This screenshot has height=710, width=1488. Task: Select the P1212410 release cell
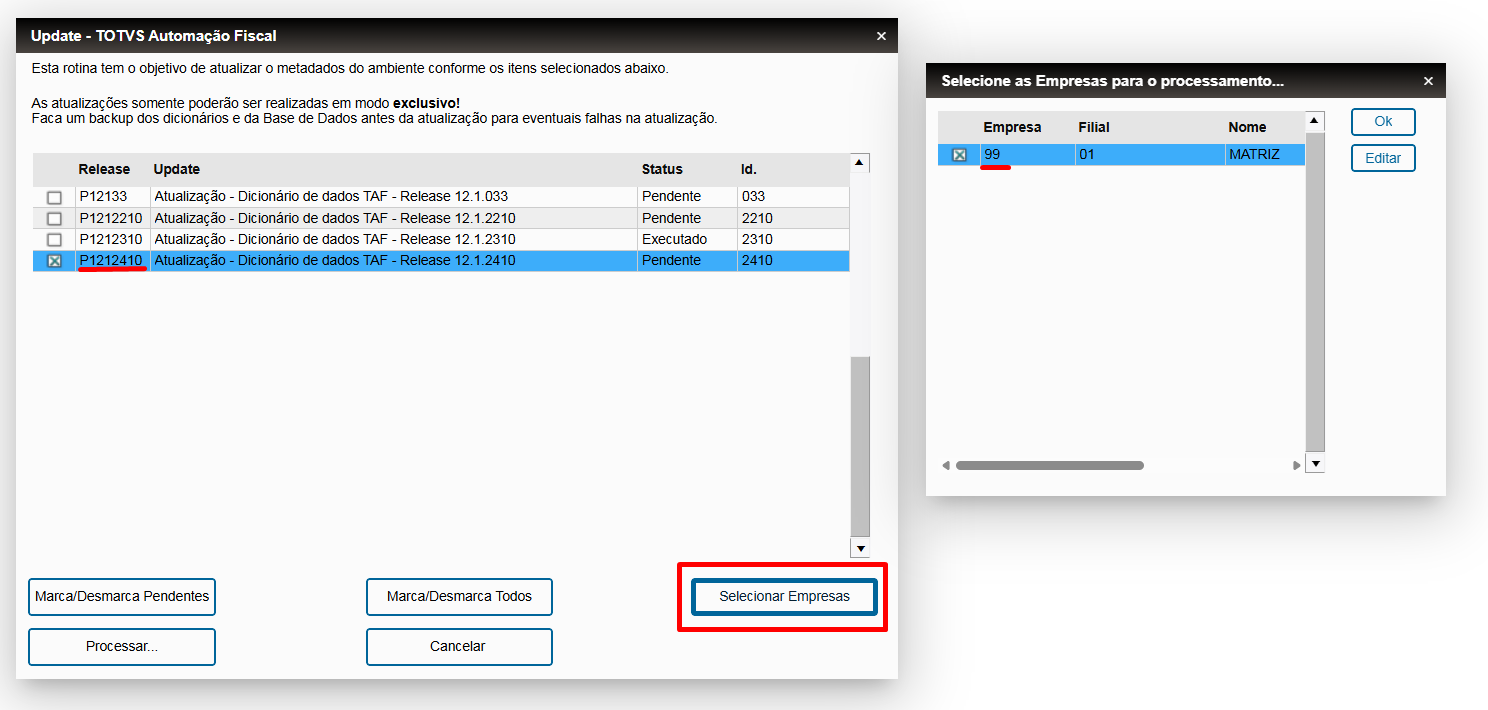pos(113,261)
